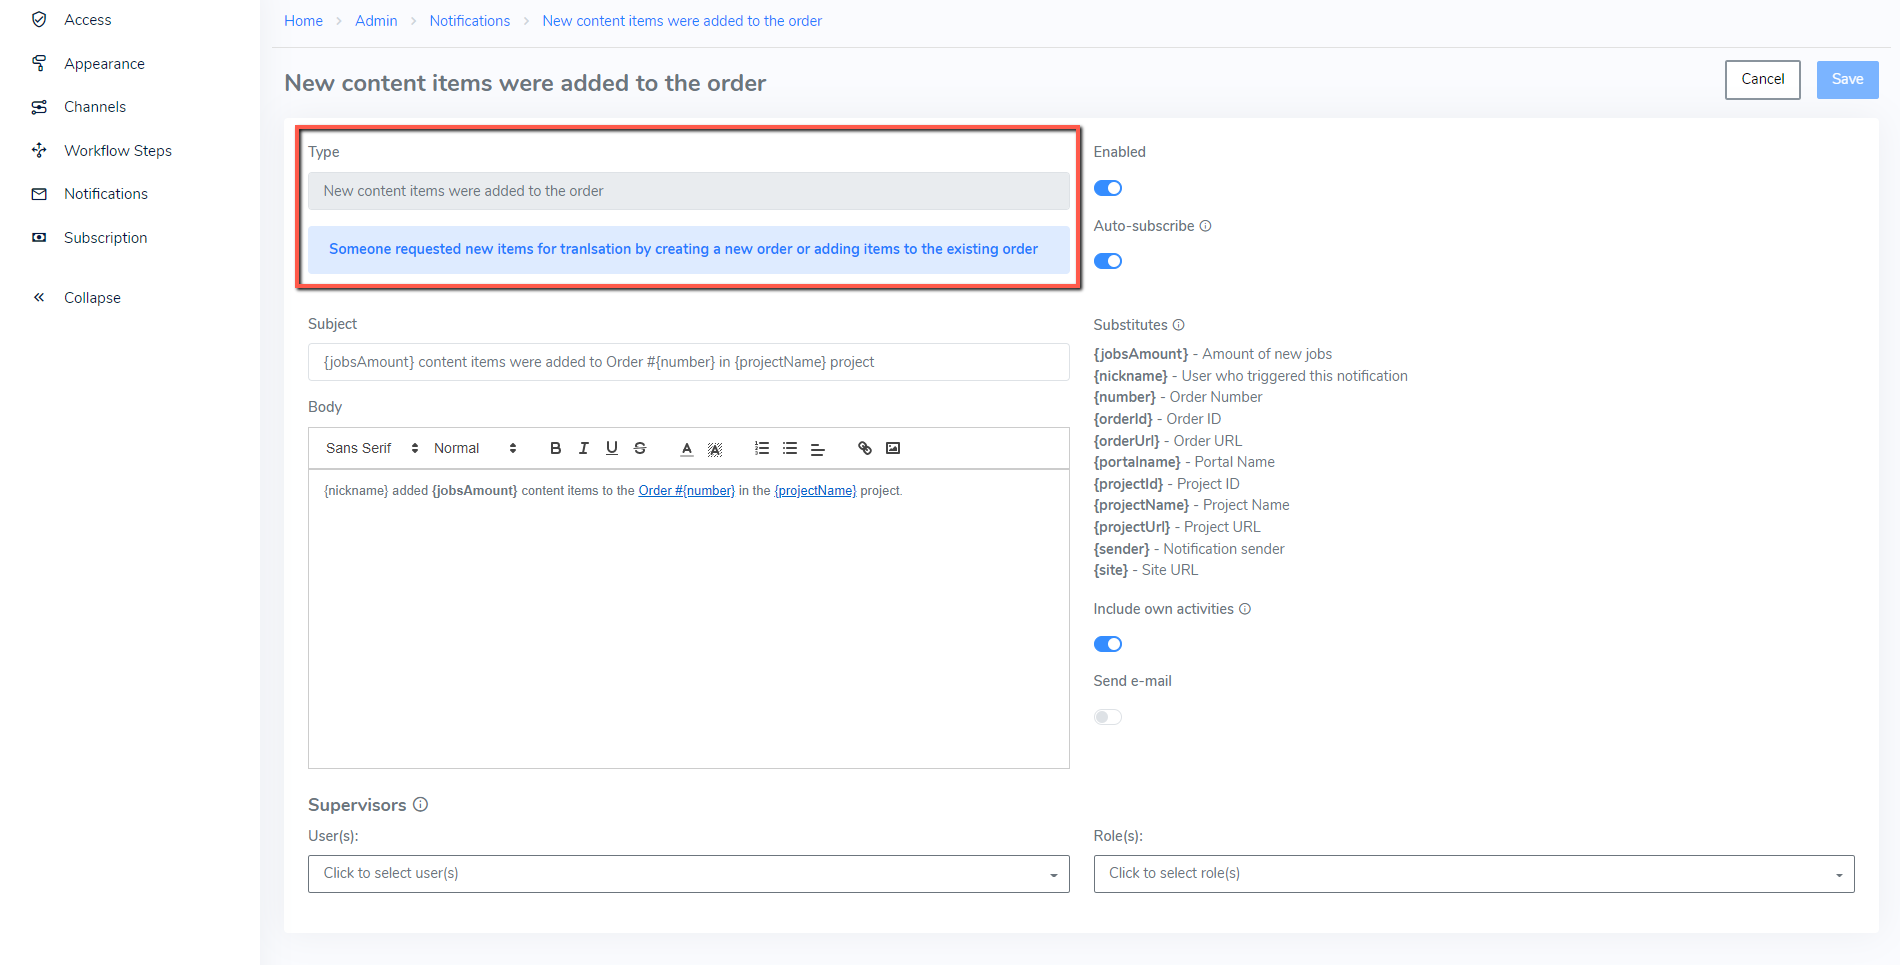Toggle the Auto-subscribe switch
The image size is (1900, 965).
click(1108, 261)
